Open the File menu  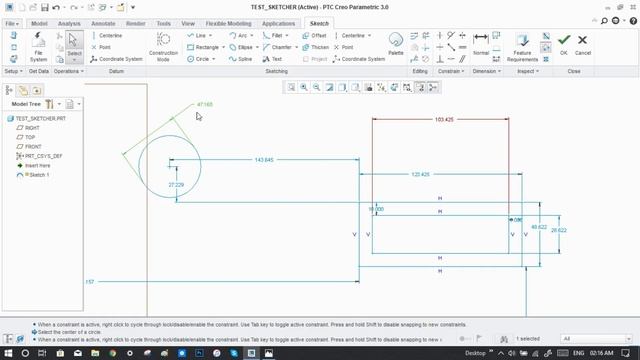pyautogui.click(x=12, y=24)
